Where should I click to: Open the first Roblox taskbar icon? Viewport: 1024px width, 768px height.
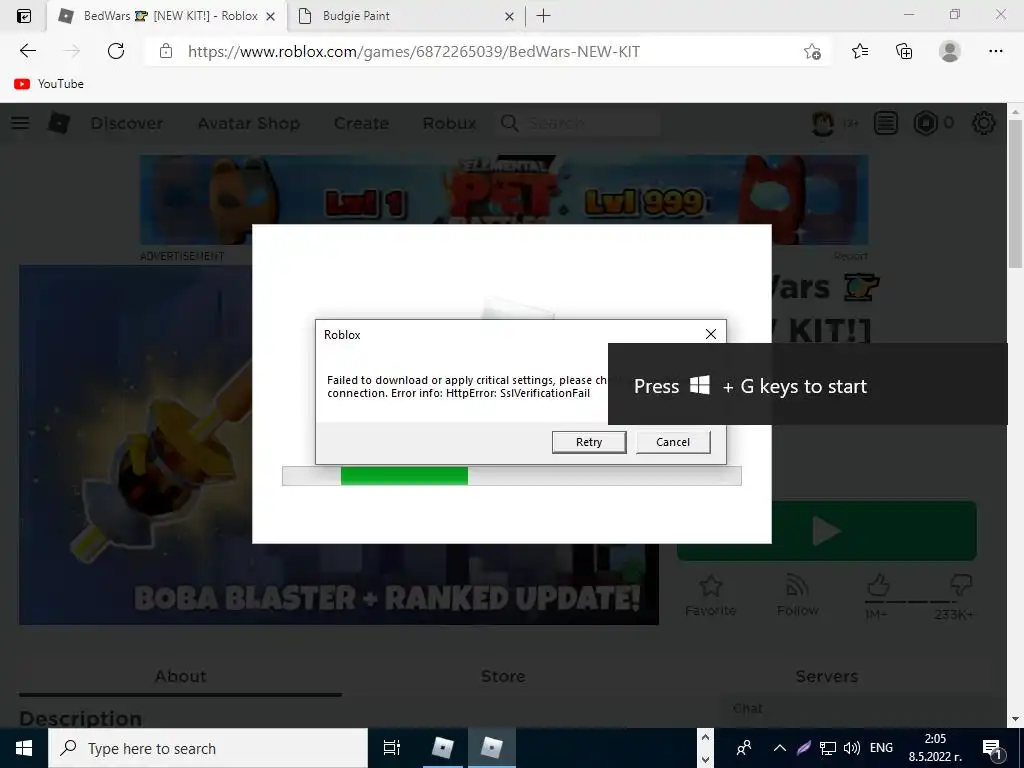pos(443,748)
